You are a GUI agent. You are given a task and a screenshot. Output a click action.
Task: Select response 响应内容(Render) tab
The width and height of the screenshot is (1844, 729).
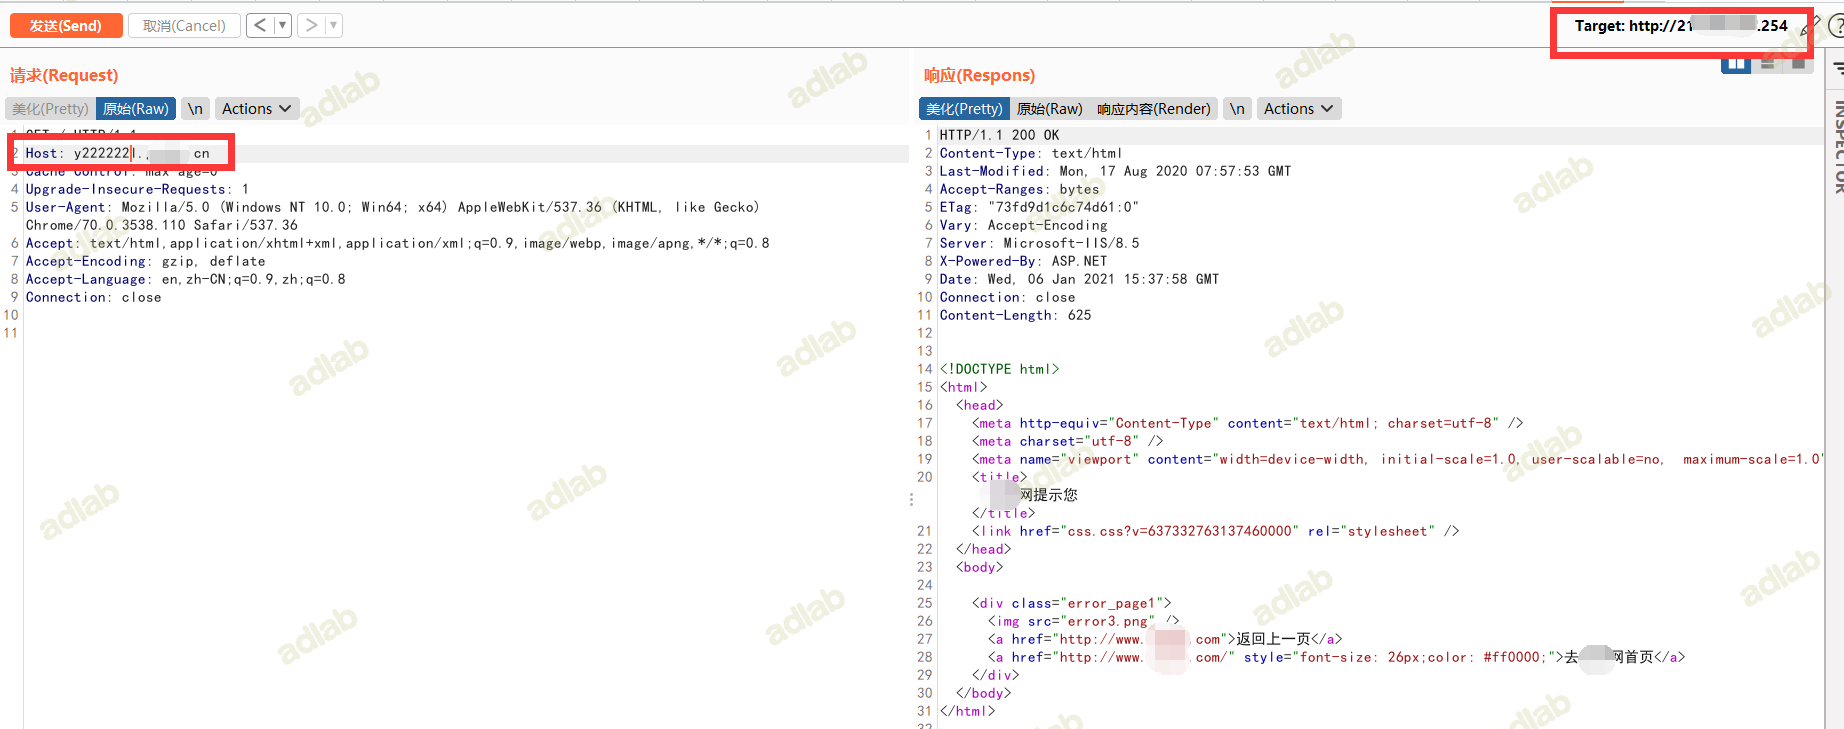click(1153, 109)
